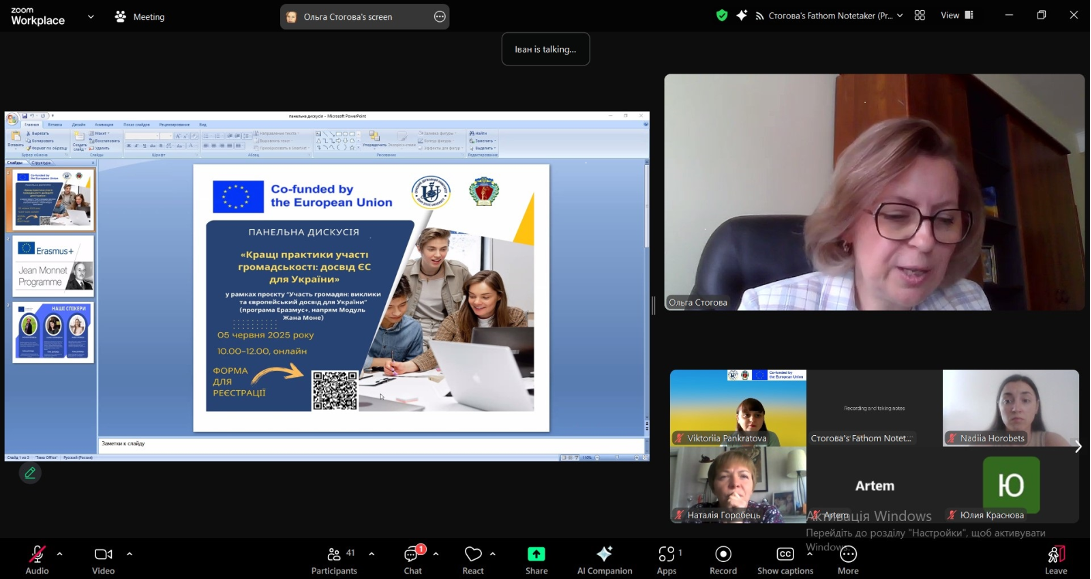Click the Chat unread badge

tap(421, 549)
